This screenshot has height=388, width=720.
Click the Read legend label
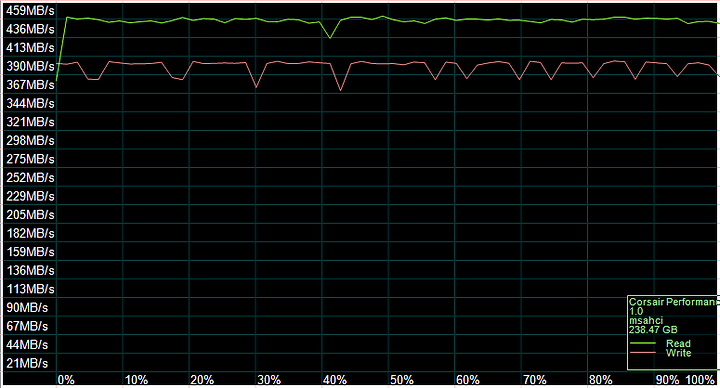[678, 343]
